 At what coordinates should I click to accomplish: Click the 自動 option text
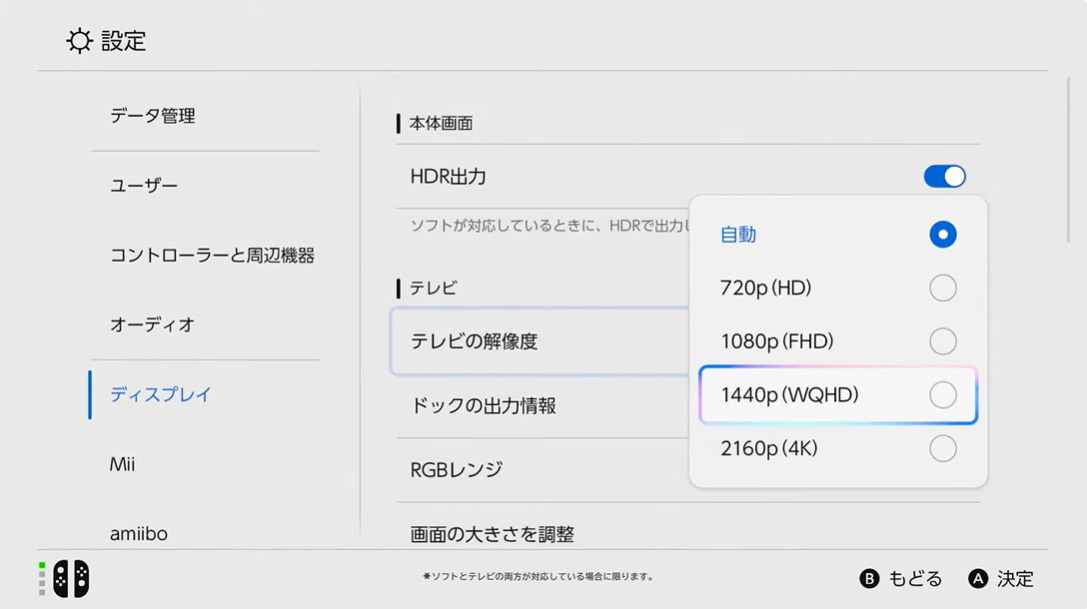(738, 234)
